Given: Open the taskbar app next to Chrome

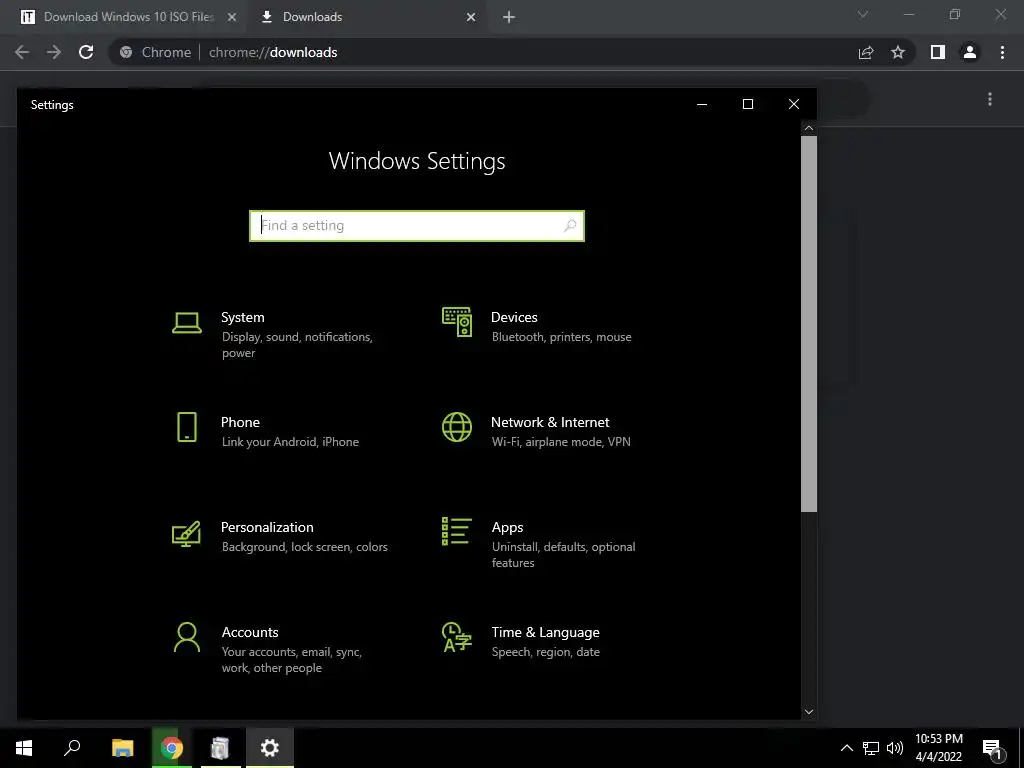Looking at the screenshot, I should tap(221, 748).
